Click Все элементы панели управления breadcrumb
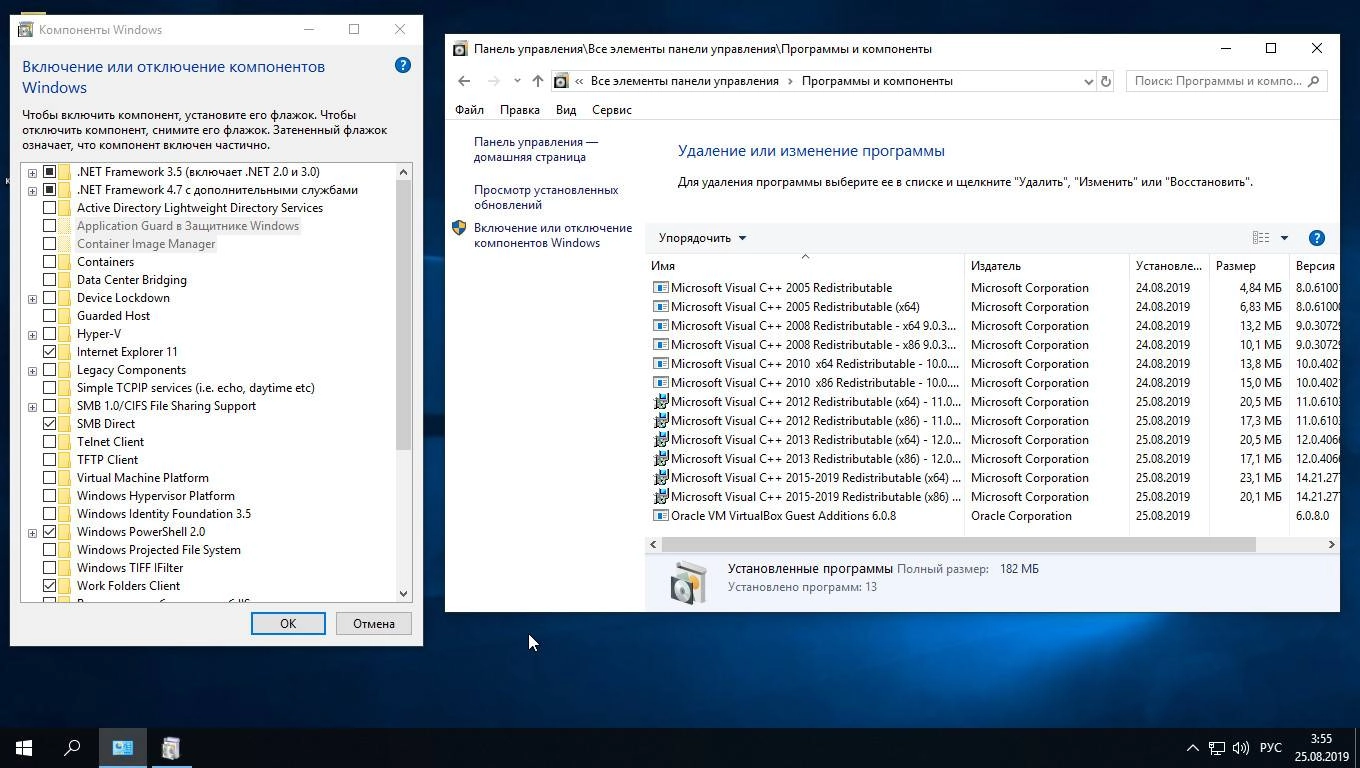 (x=684, y=81)
